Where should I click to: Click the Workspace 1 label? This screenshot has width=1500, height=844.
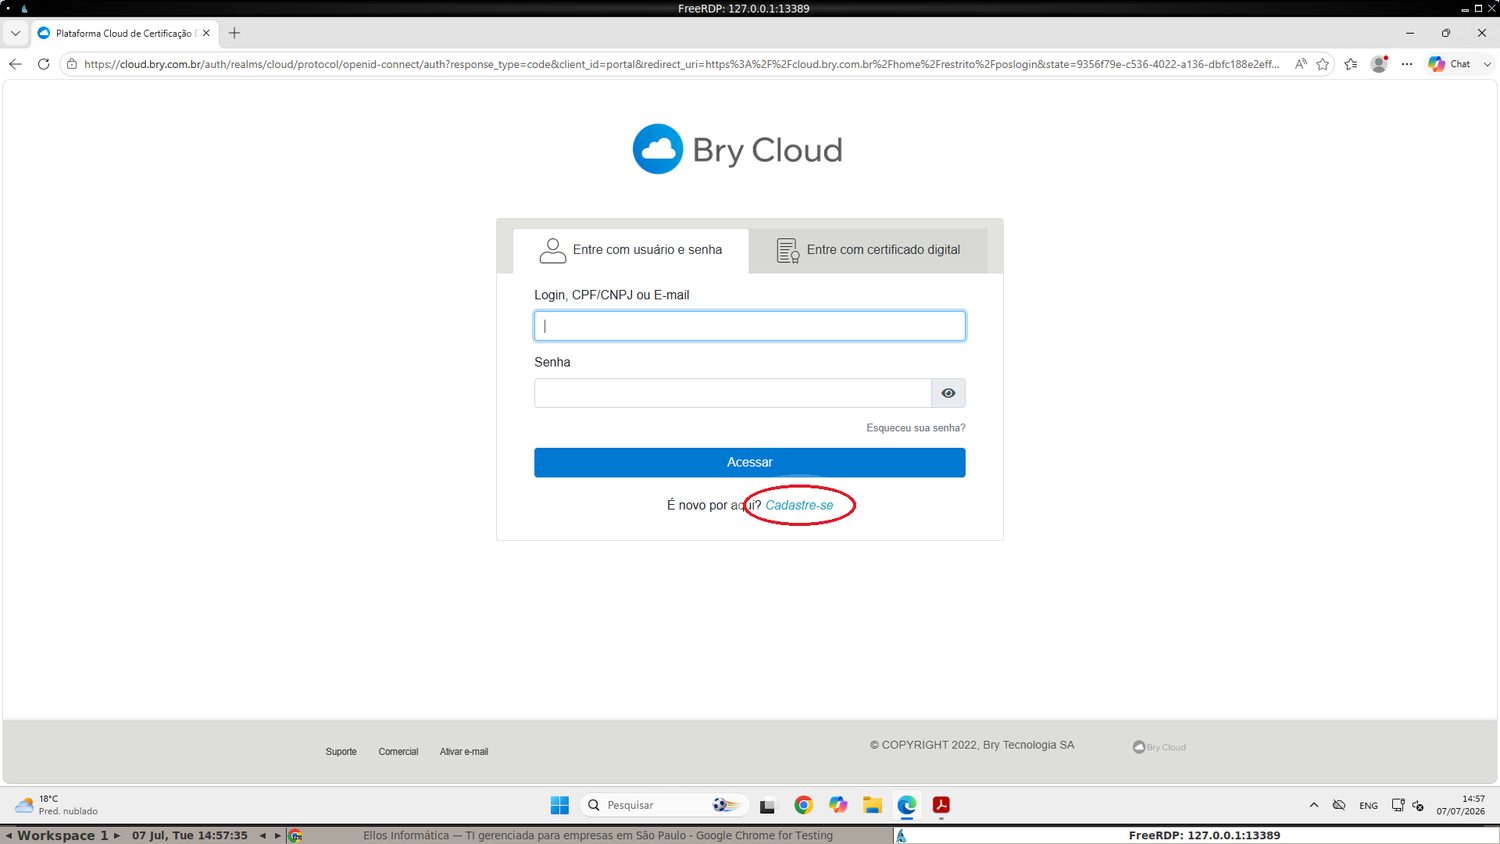(62, 835)
